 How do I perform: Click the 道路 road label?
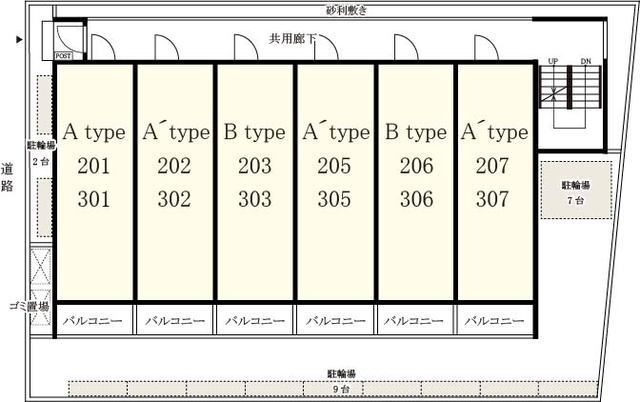click(x=7, y=177)
